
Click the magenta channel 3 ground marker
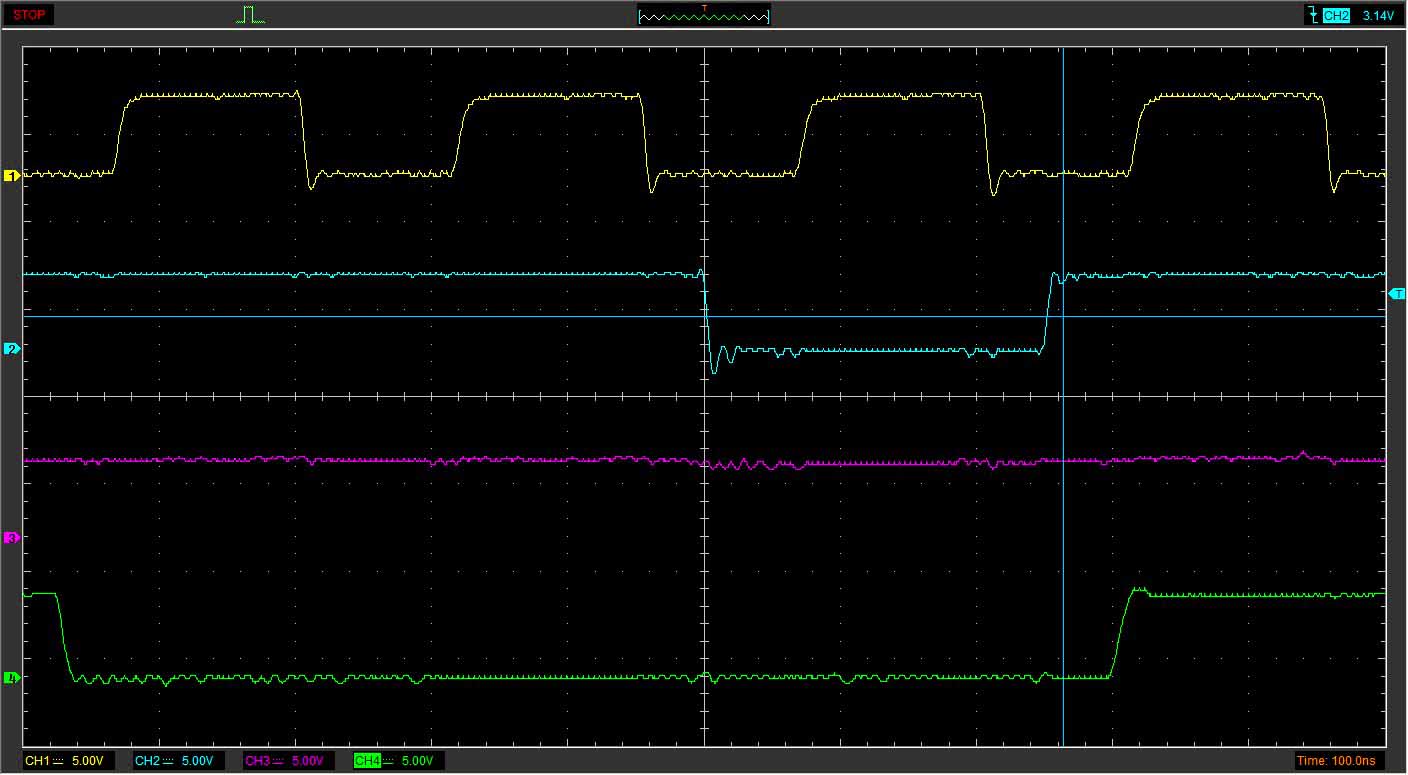coord(12,538)
